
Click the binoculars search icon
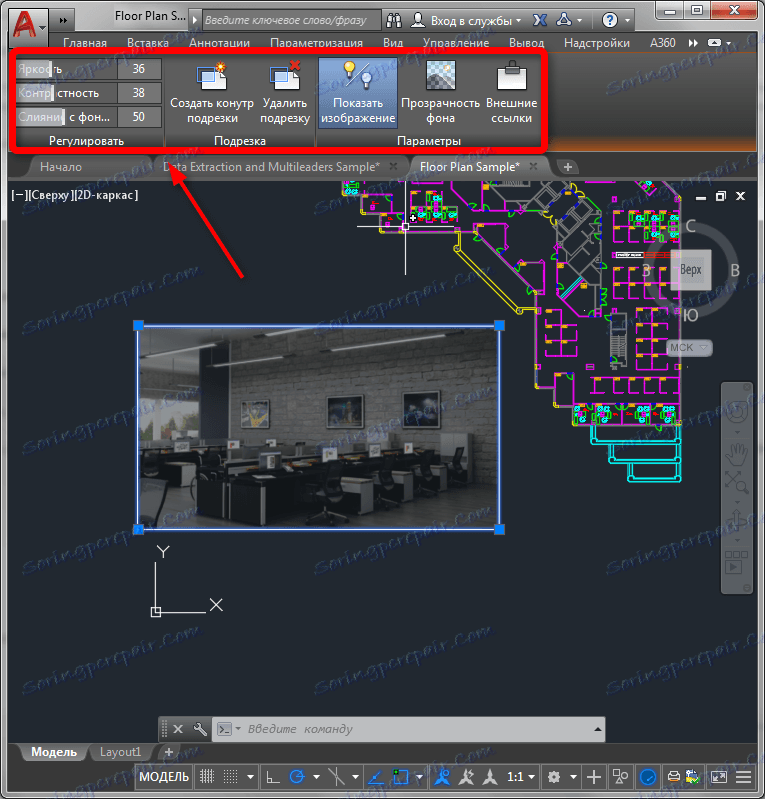[x=393, y=20]
